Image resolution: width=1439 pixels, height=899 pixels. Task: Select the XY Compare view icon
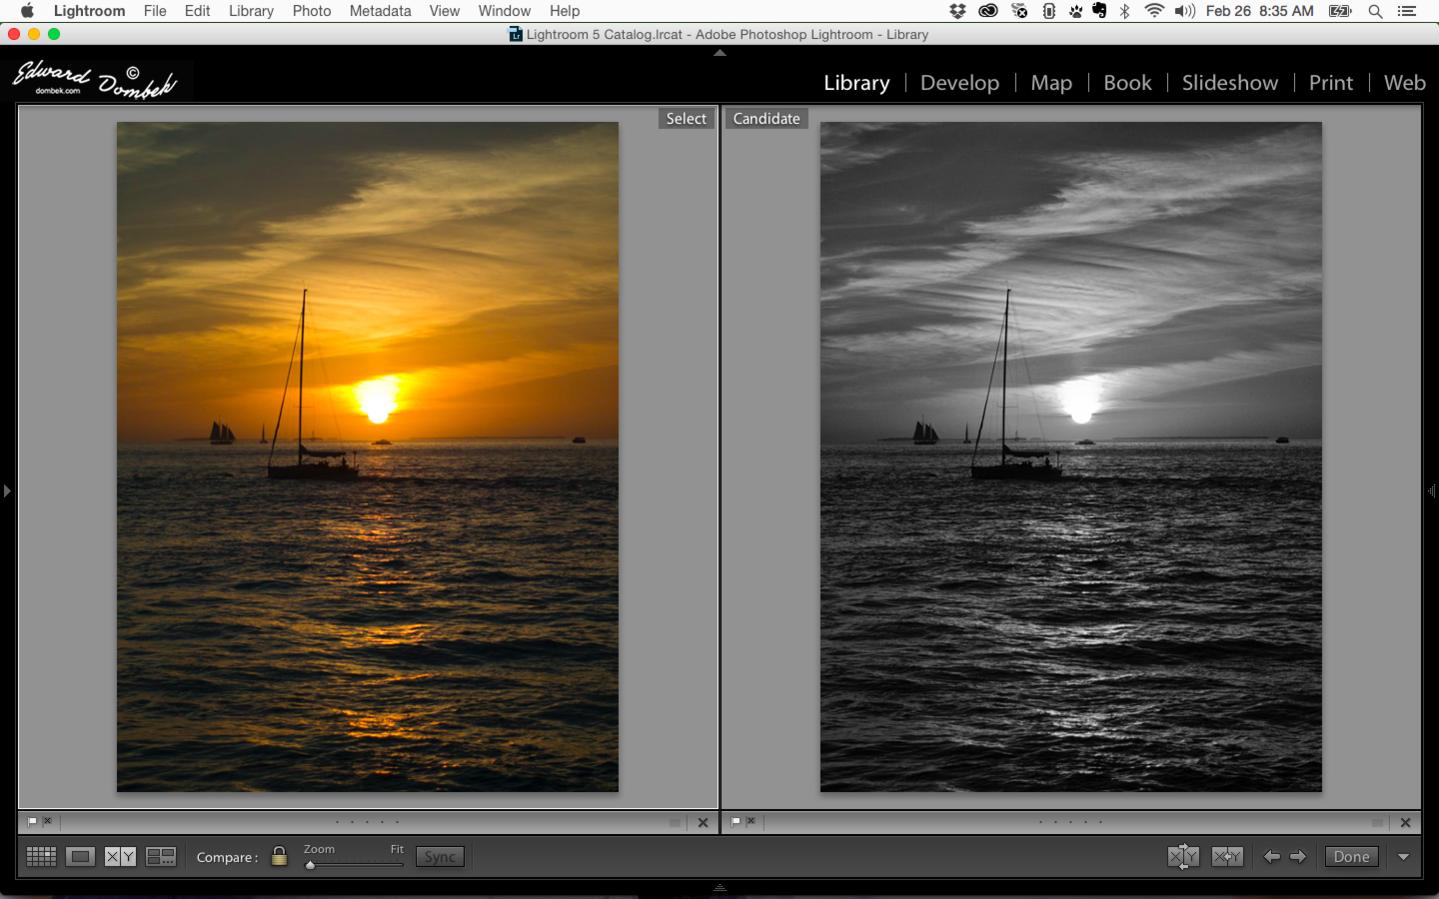[x=120, y=857]
